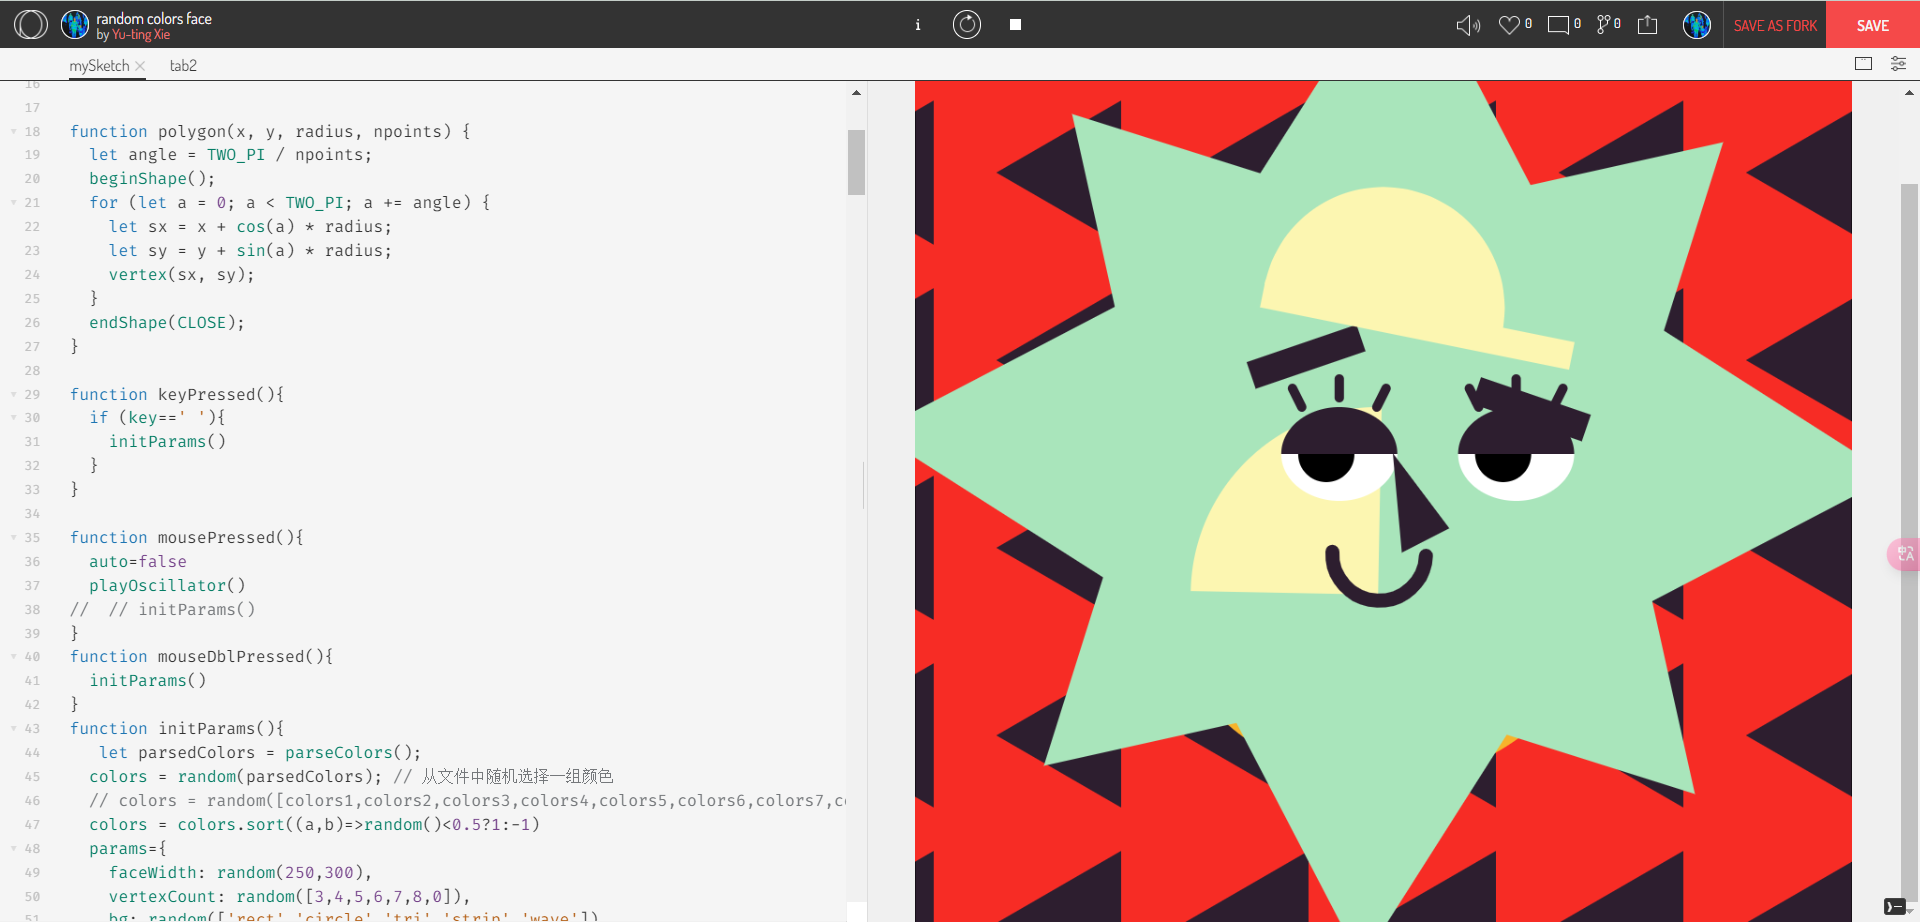Restart the sketch with the reload icon
1920x922 pixels.
tap(966, 25)
